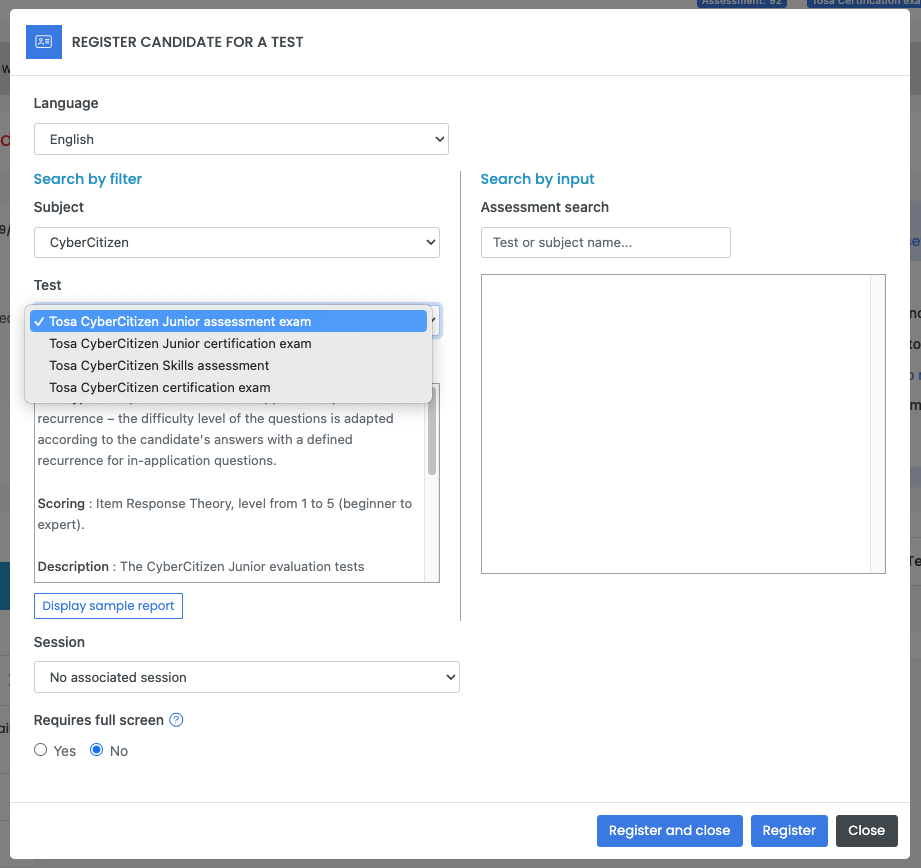921x868 pixels.
Task: Open the Subject dropdown showing CyberCitizen
Action: (237, 243)
